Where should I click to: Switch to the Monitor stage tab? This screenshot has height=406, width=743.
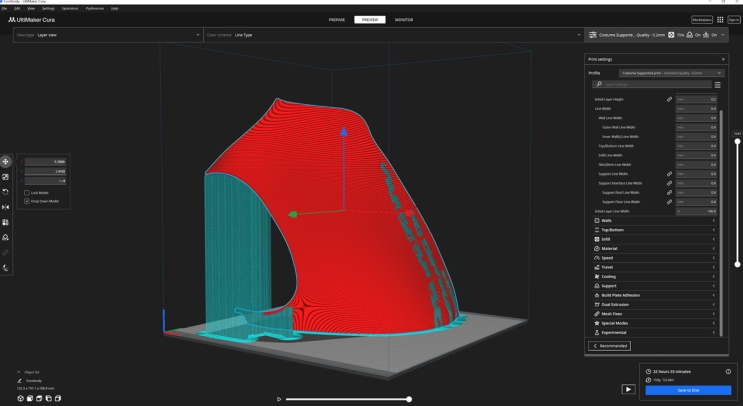(404, 19)
